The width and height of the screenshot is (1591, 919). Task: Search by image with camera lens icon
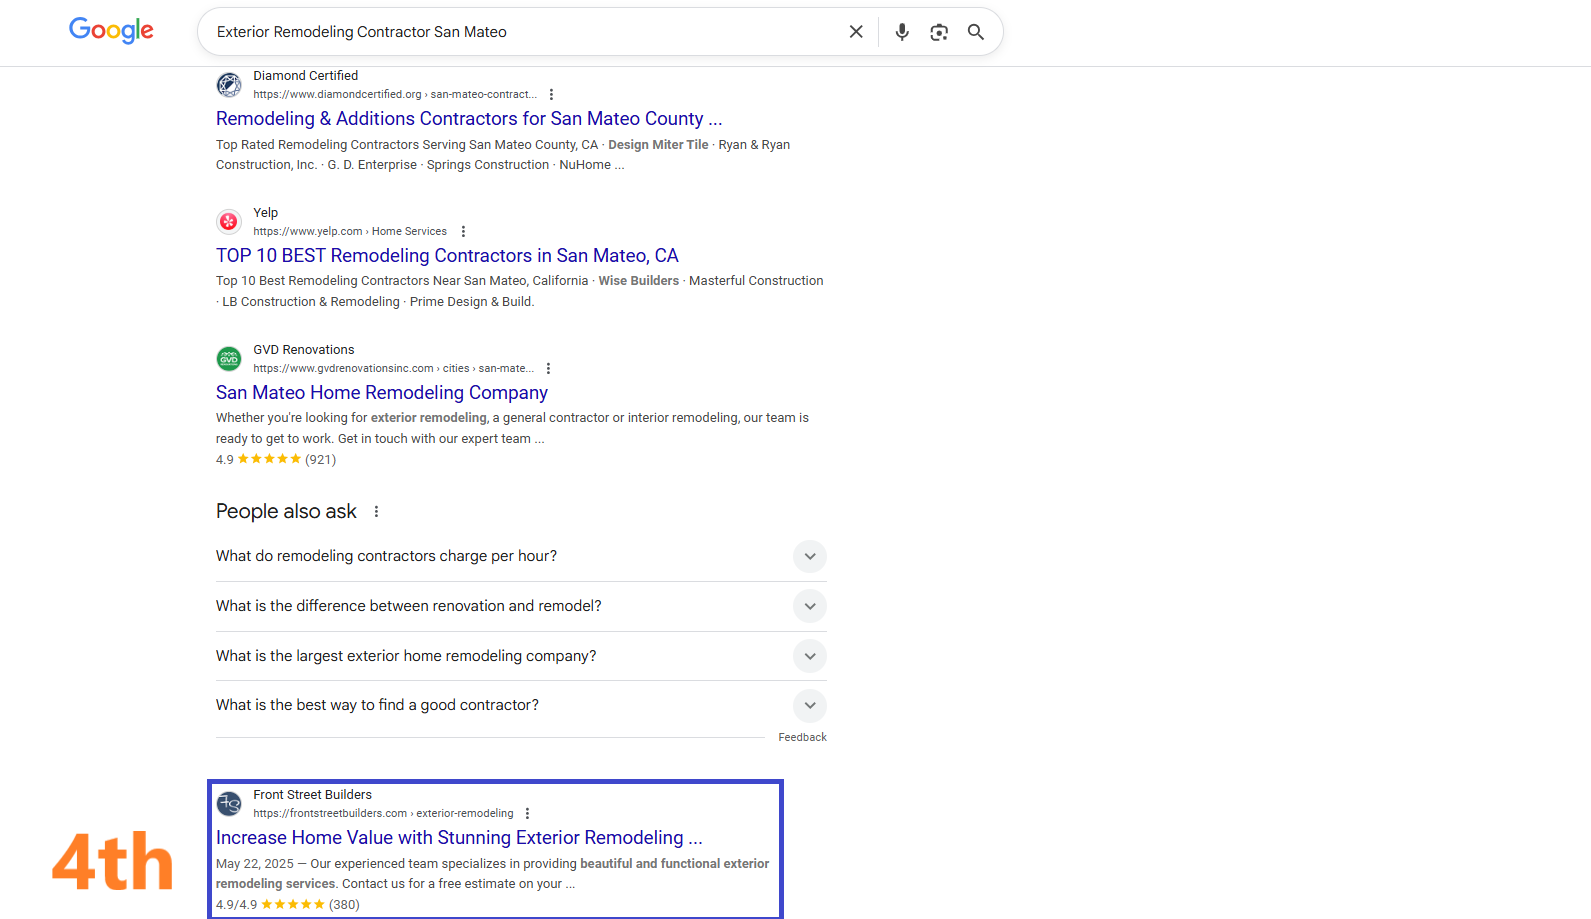tap(939, 32)
